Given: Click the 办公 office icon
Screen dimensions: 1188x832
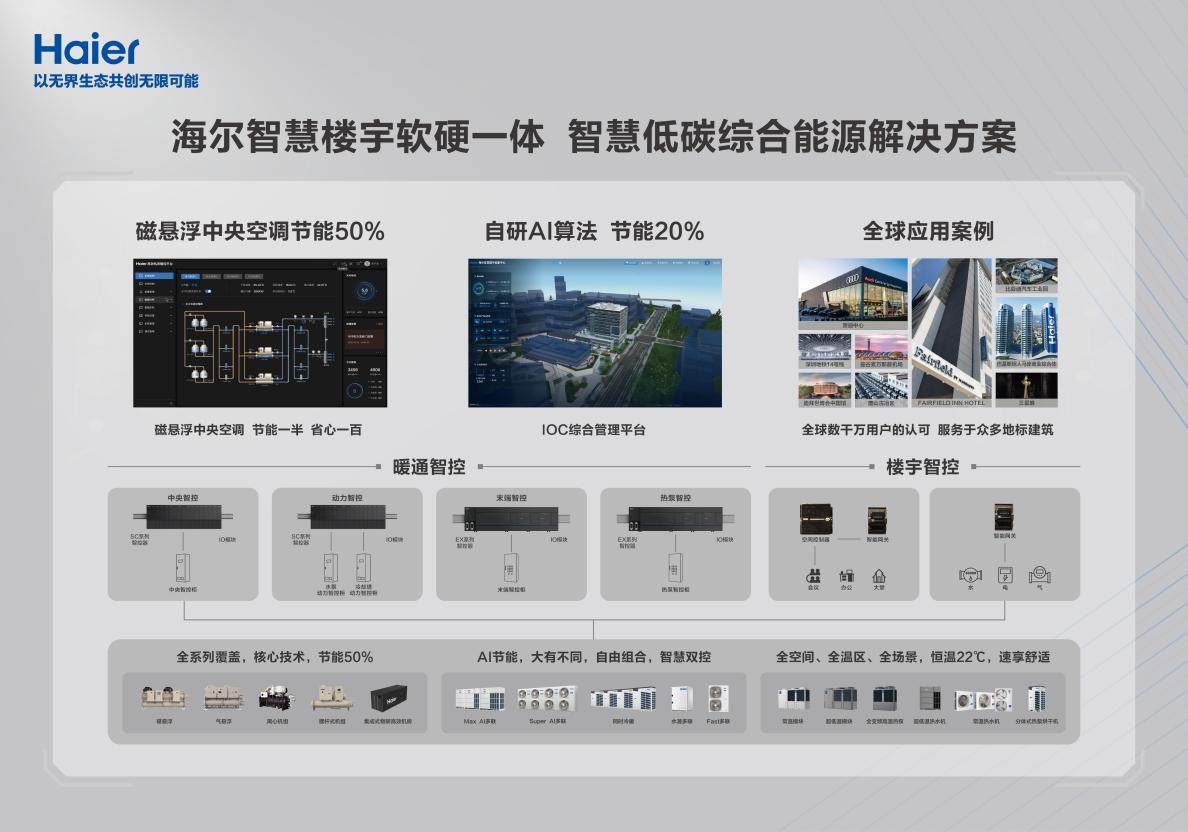Looking at the screenshot, I should click(847, 575).
